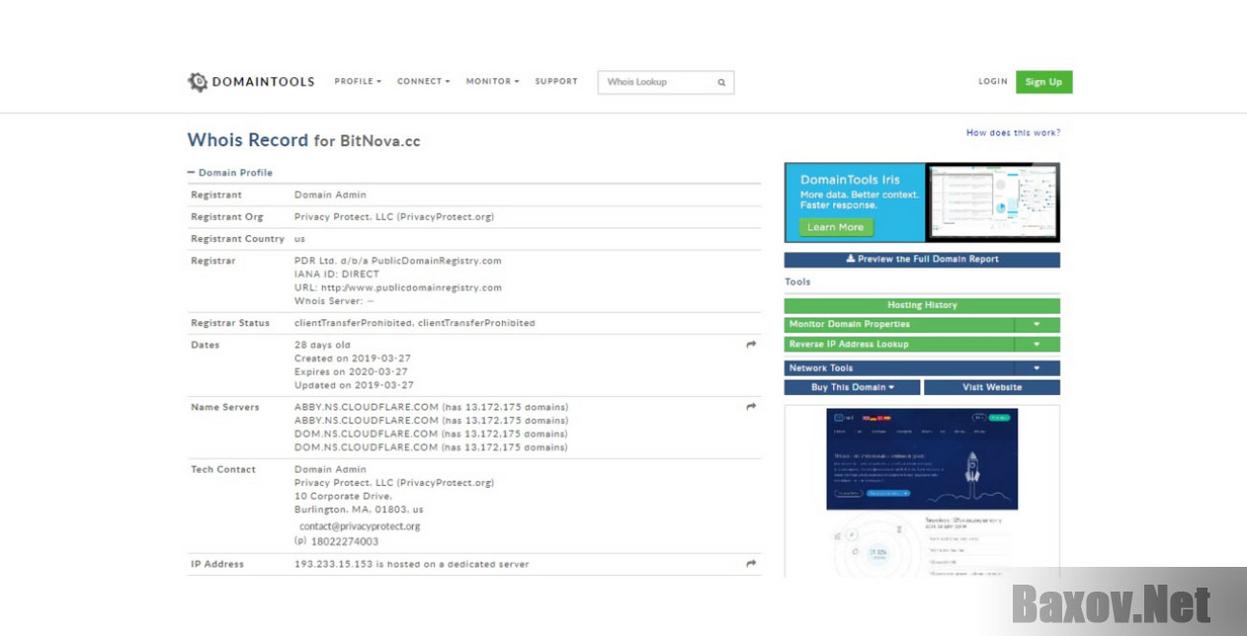Click the share arrow in Dates row
This screenshot has height=636, width=1247.
(x=751, y=345)
